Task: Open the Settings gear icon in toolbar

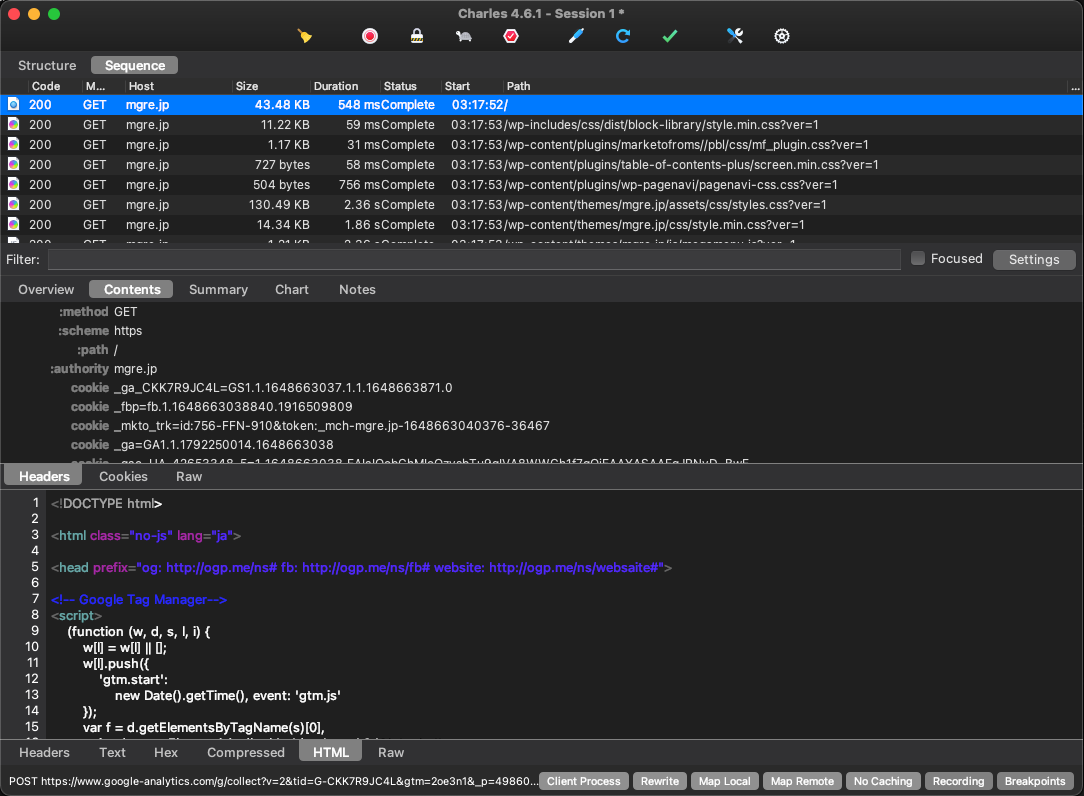Action: (x=782, y=36)
